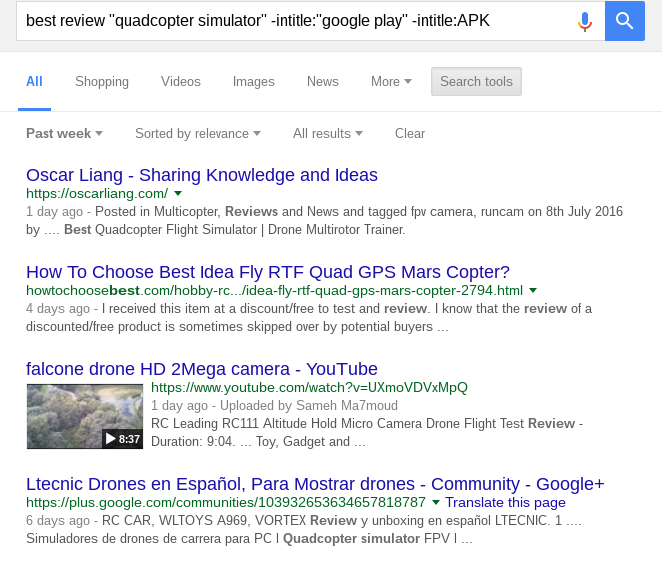
Task: Click the plus.google.com/communities green URL text
Action: 226,503
